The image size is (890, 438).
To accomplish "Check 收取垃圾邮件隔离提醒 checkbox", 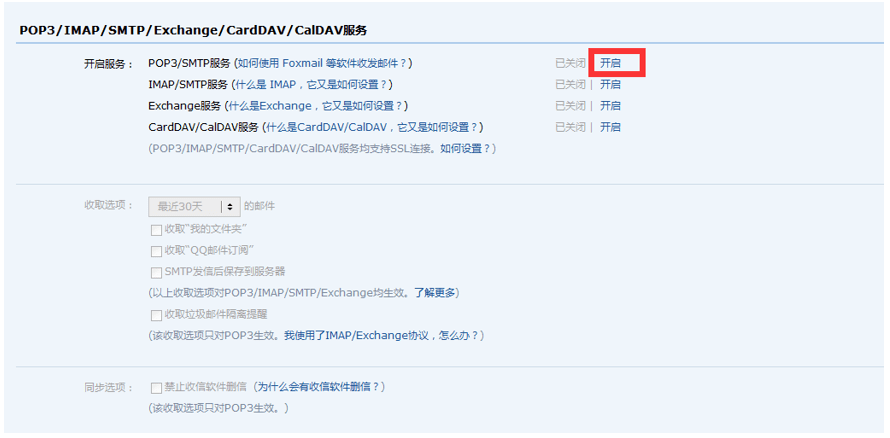I will 156,315.
